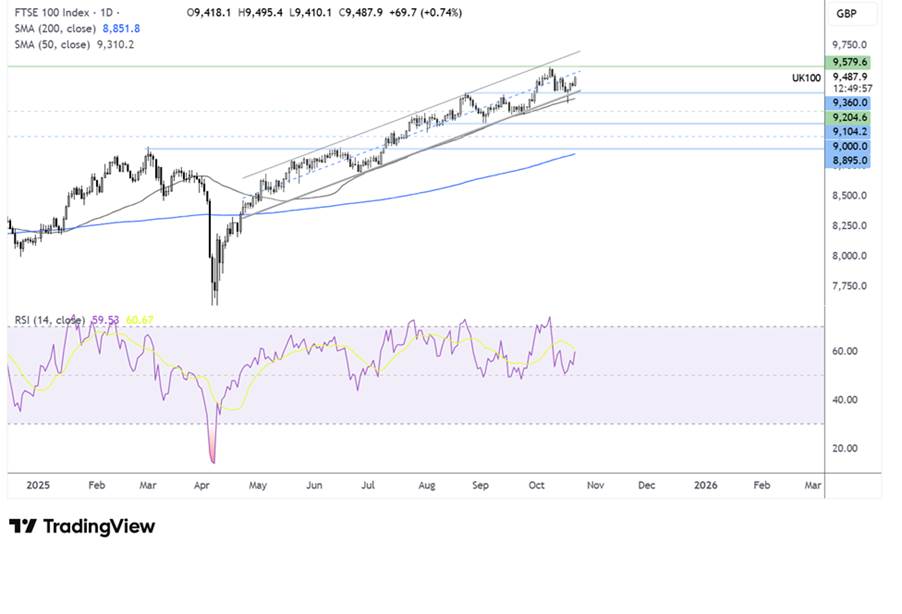Click the TradingView logo icon
This screenshot has width=902, height=614.
(23, 526)
